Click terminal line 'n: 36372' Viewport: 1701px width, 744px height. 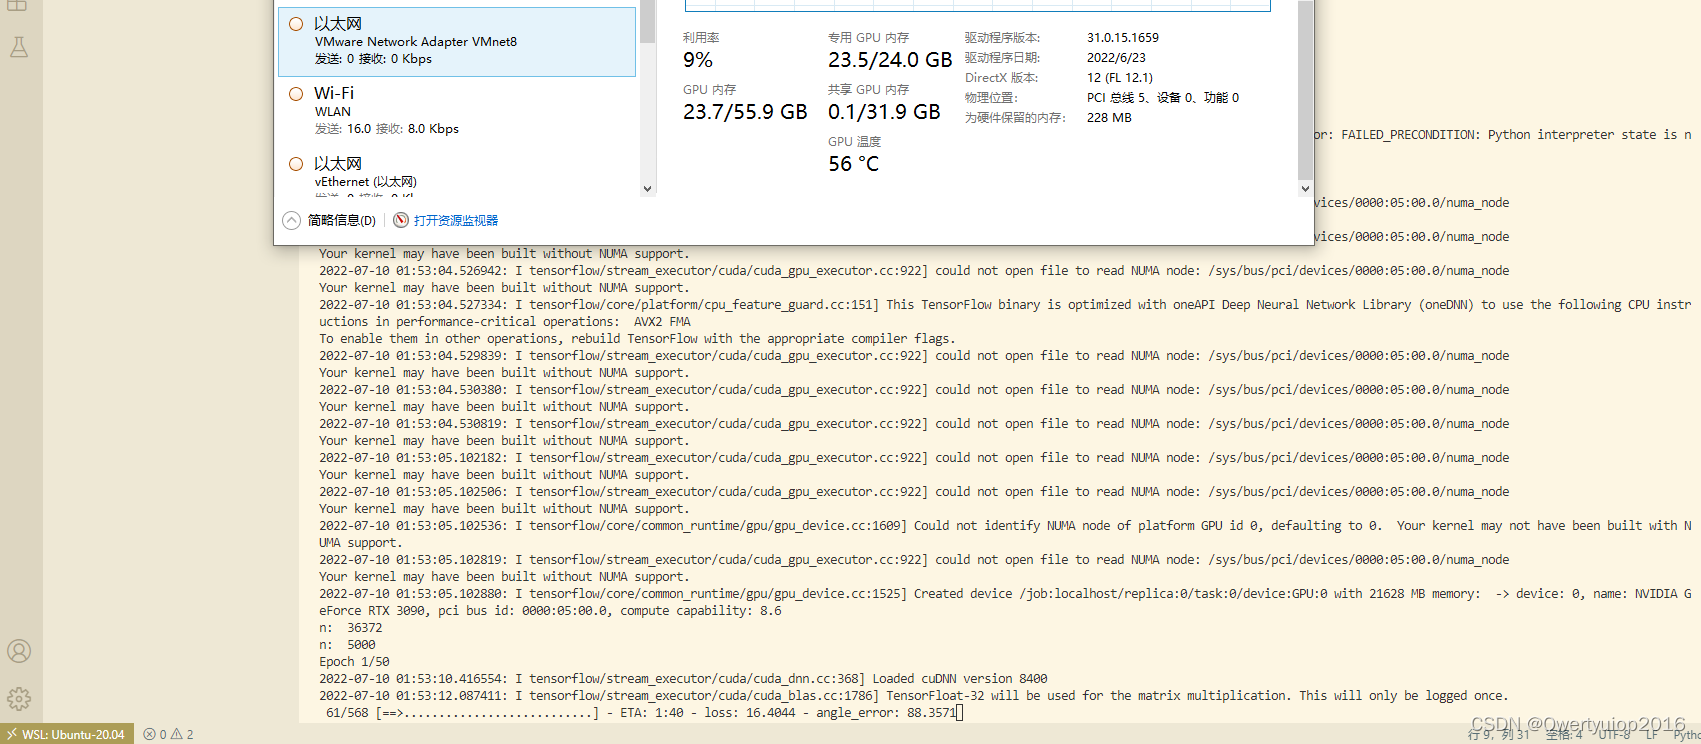coord(351,628)
